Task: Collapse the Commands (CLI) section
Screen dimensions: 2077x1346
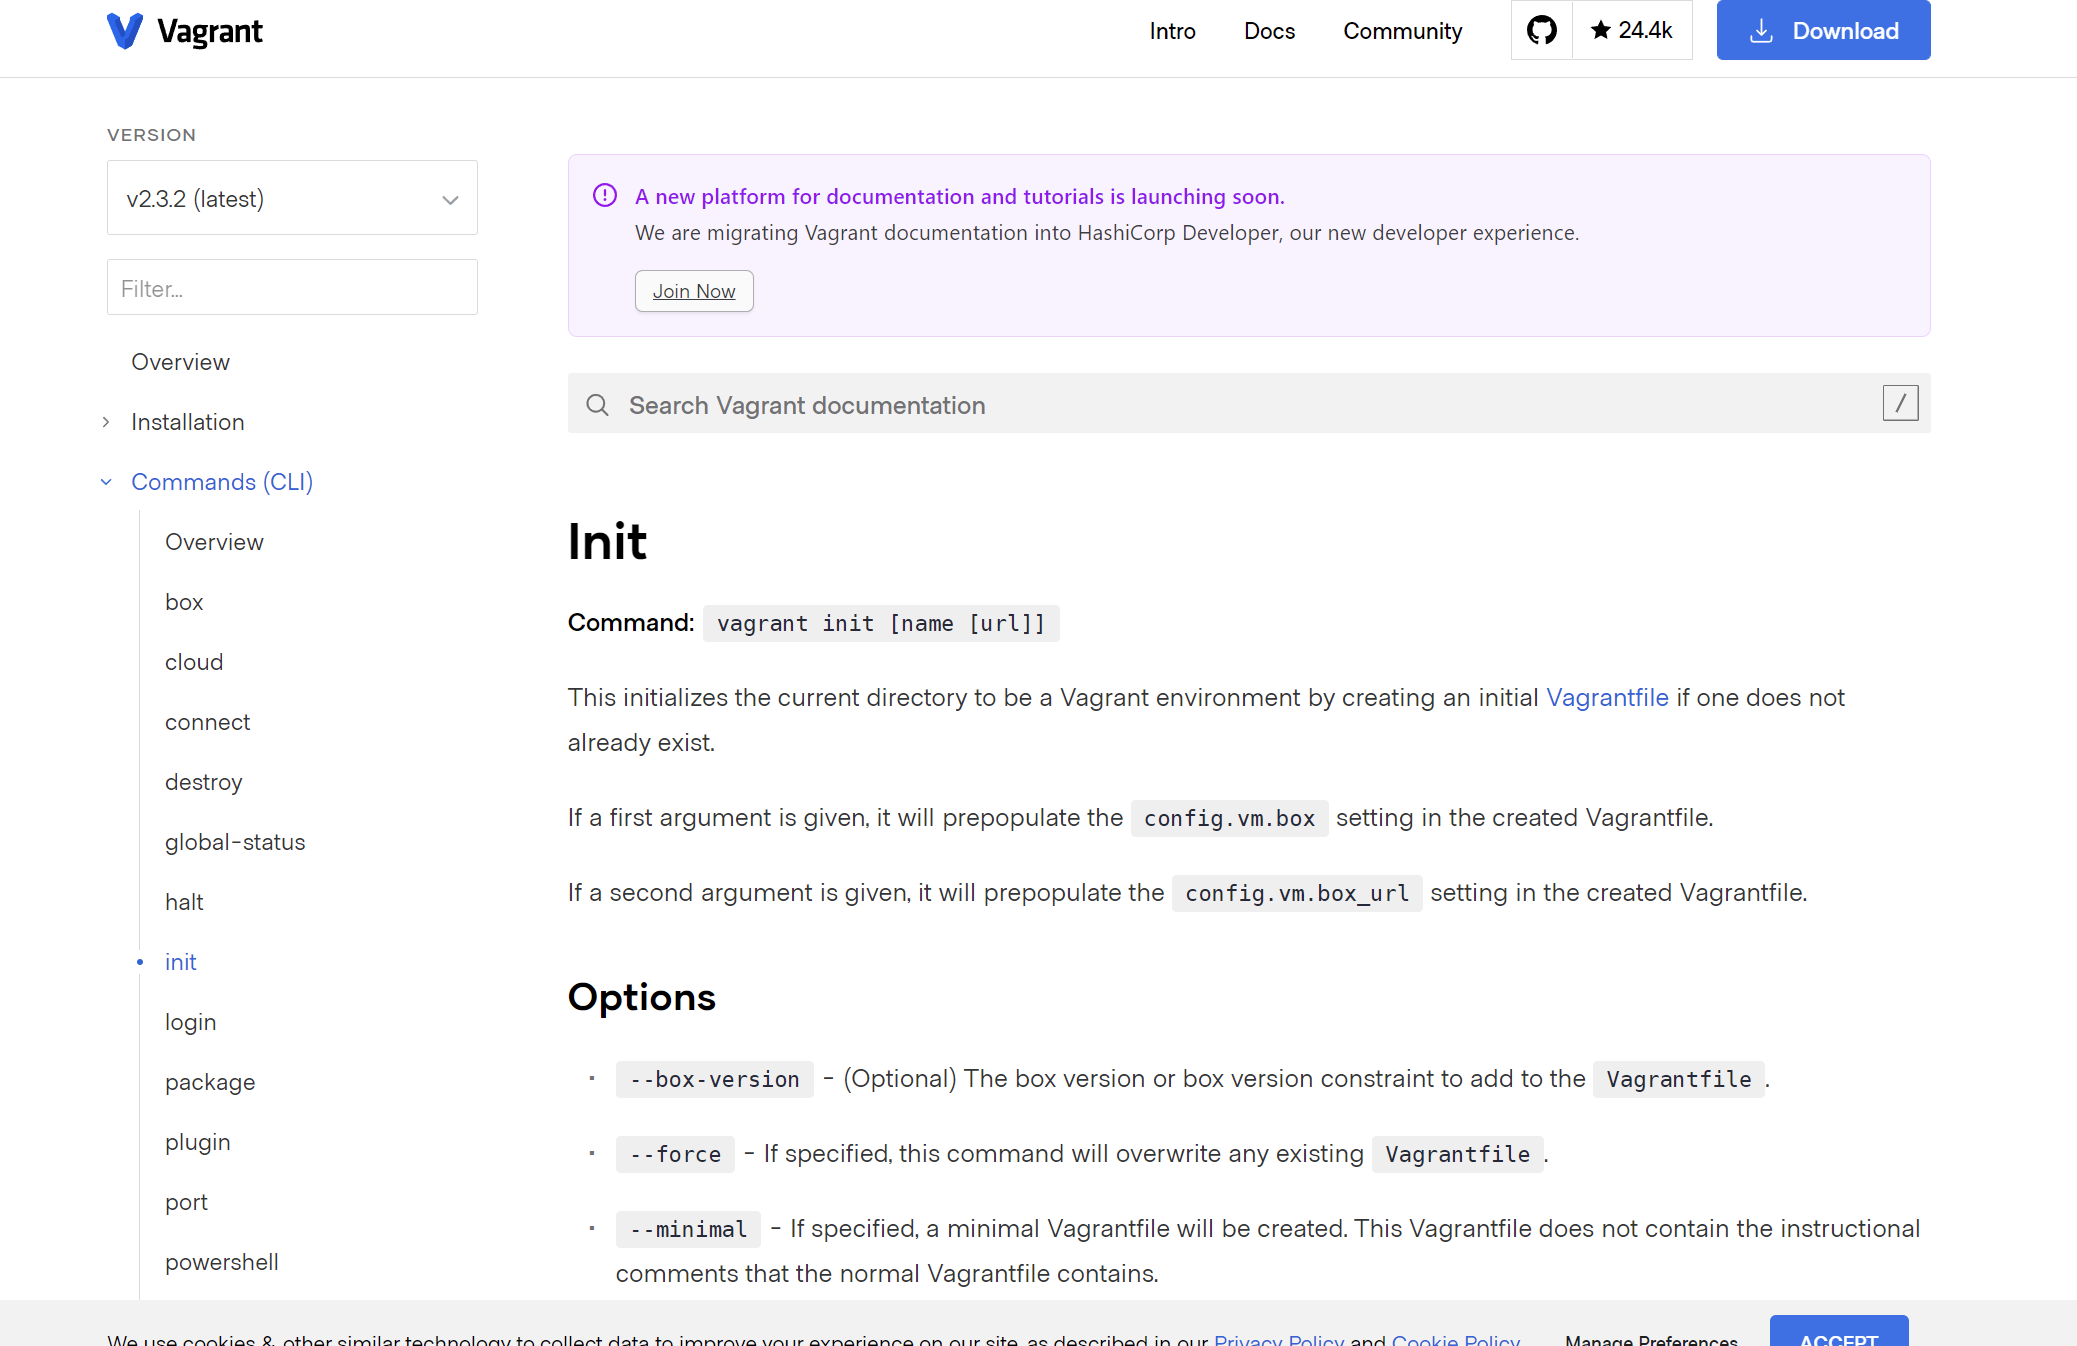Action: (x=106, y=482)
